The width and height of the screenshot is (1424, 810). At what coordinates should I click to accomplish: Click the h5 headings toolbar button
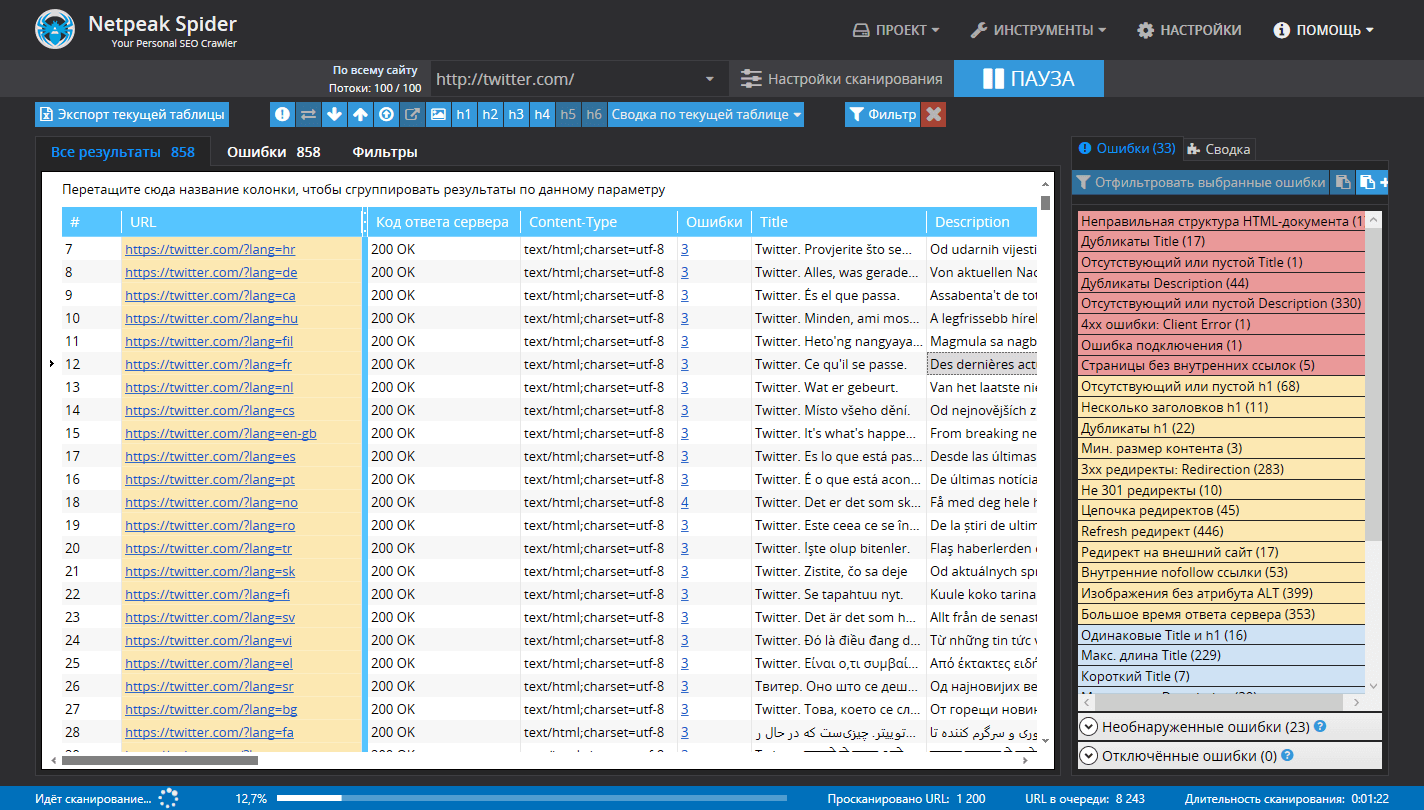568,115
